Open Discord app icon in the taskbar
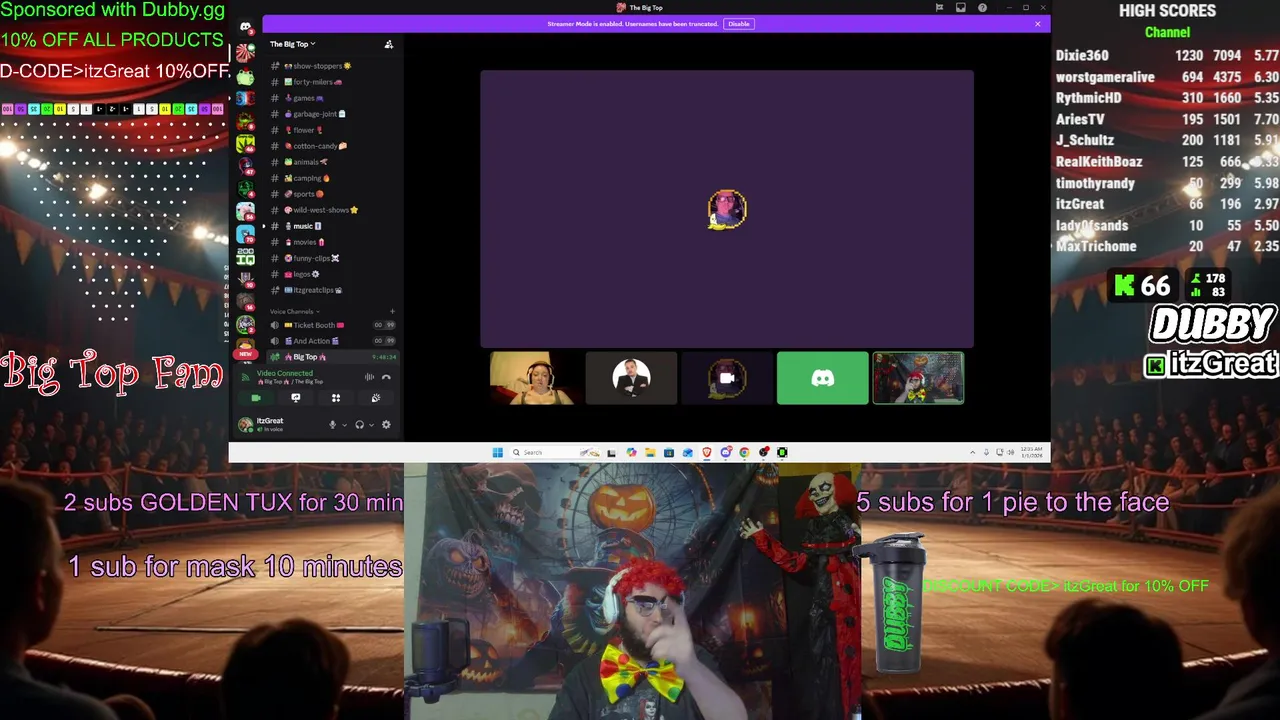Screen dimensions: 1280x720 click(726, 452)
